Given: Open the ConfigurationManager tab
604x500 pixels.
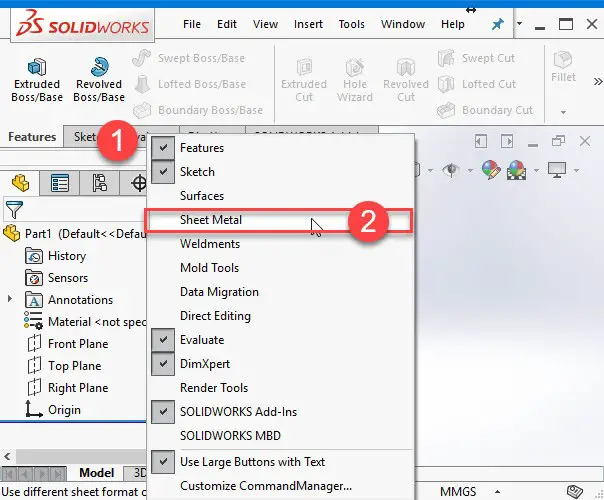Looking at the screenshot, I should click(99, 183).
